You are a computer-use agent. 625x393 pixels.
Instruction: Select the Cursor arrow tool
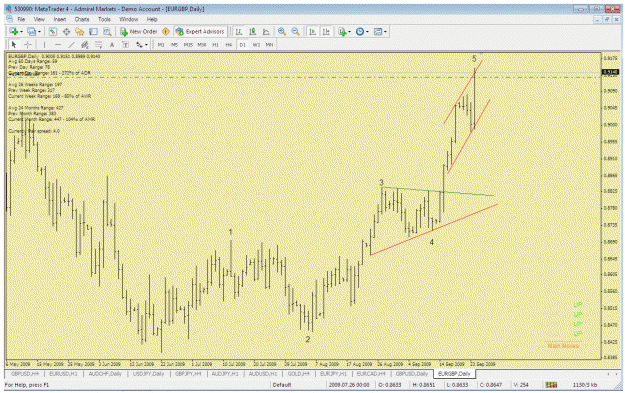(14, 44)
